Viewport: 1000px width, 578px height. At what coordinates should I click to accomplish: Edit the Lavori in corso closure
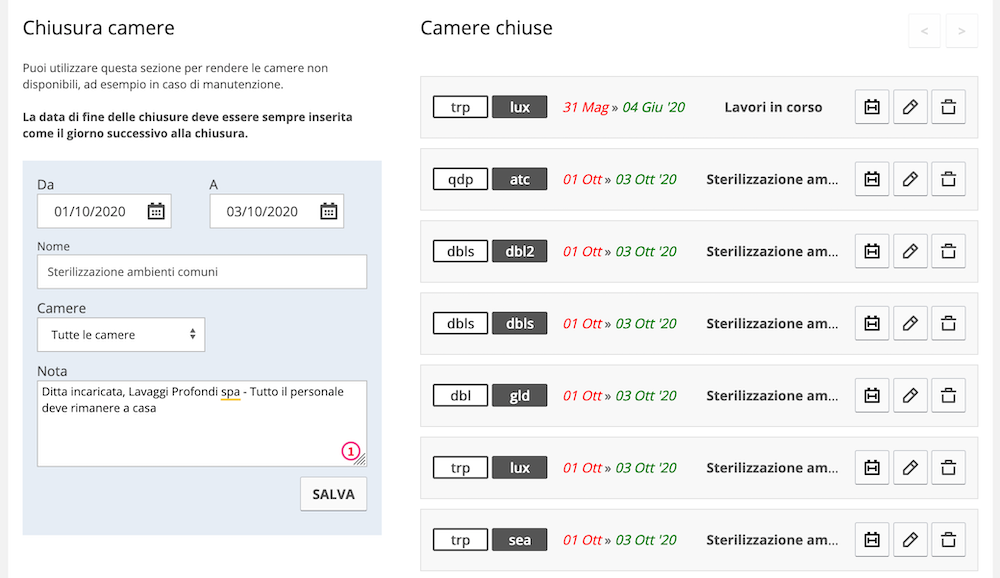point(910,107)
